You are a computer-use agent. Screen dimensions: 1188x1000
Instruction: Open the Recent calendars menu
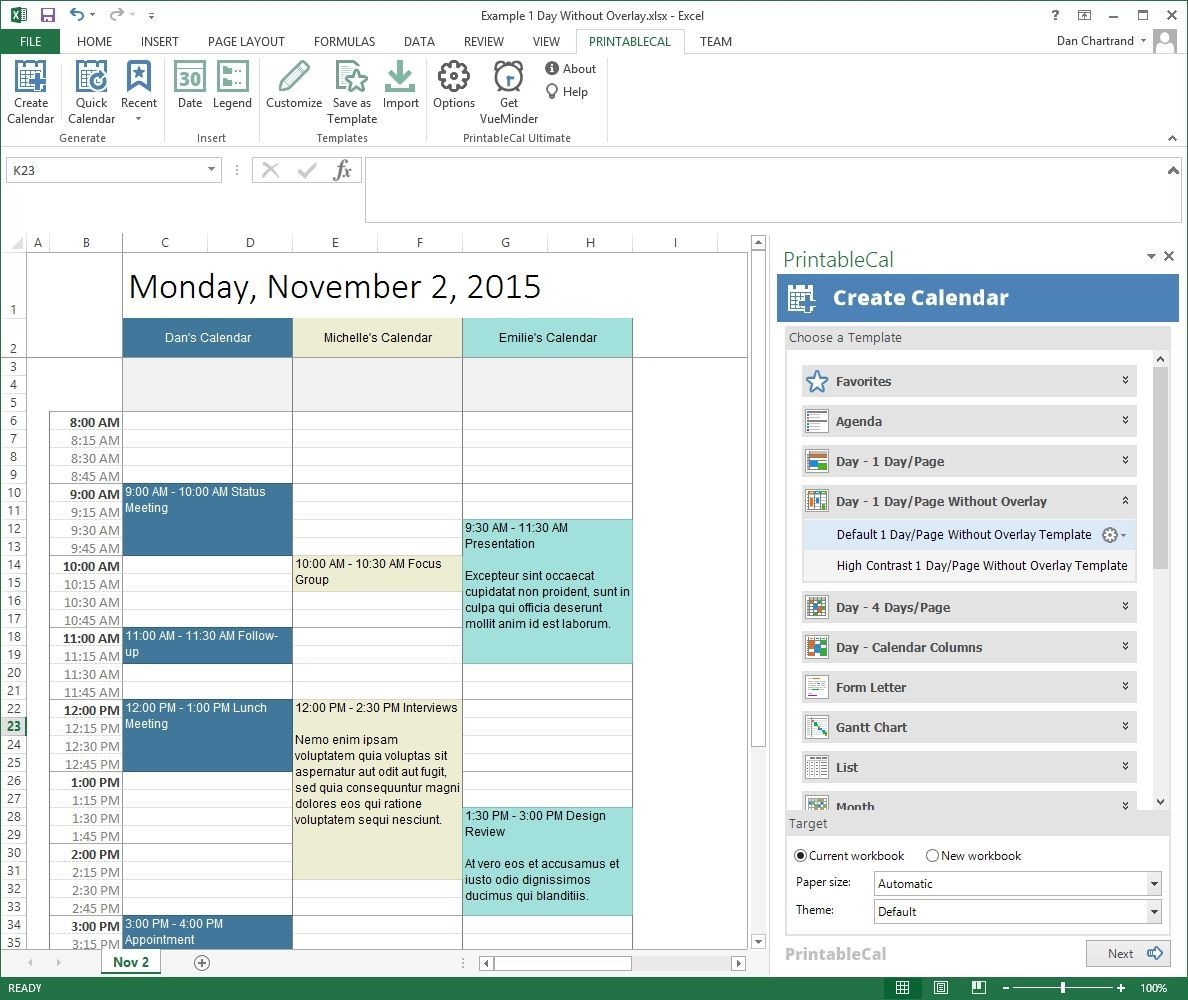pyautogui.click(x=139, y=92)
